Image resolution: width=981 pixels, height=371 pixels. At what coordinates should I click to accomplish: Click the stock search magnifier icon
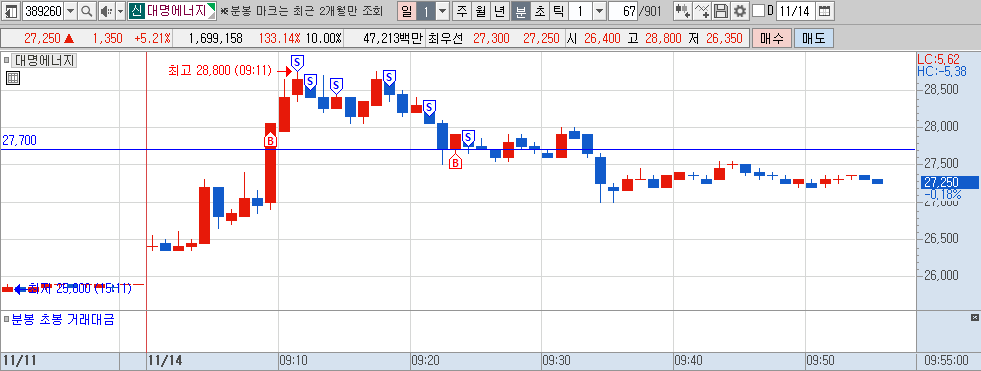pyautogui.click(x=87, y=11)
